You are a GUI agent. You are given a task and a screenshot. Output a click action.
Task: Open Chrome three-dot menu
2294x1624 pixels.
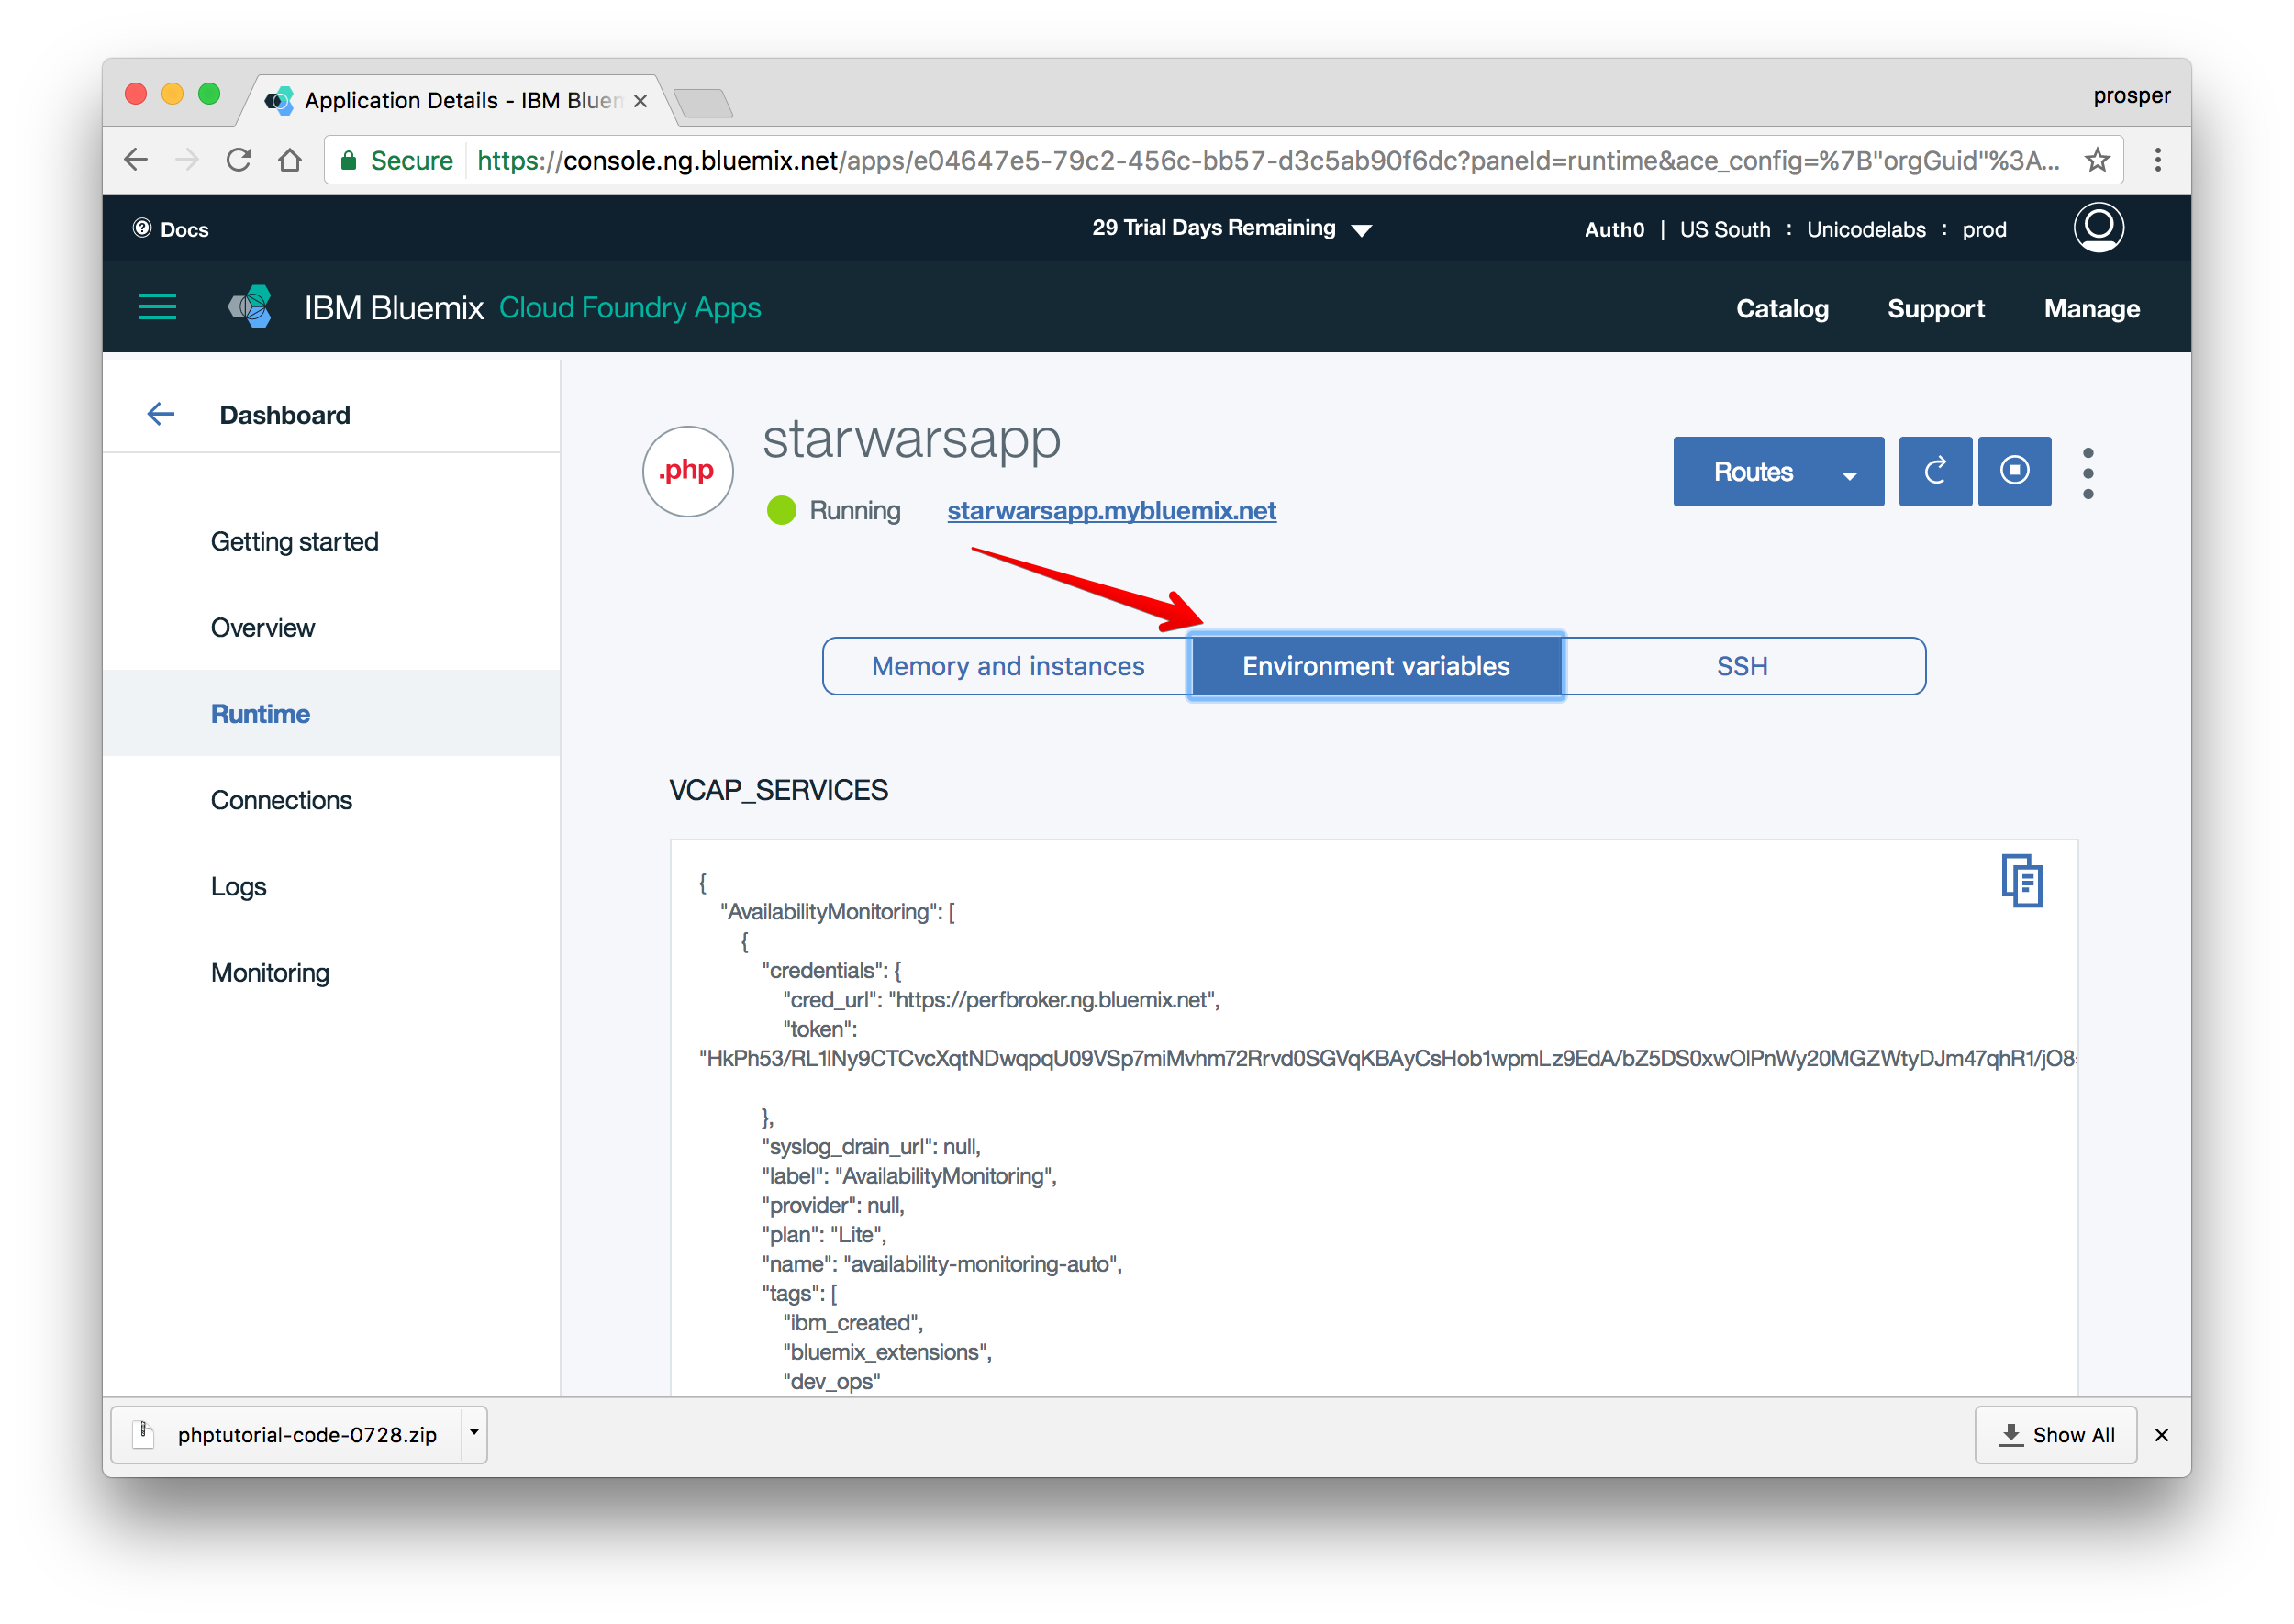[x=2158, y=160]
